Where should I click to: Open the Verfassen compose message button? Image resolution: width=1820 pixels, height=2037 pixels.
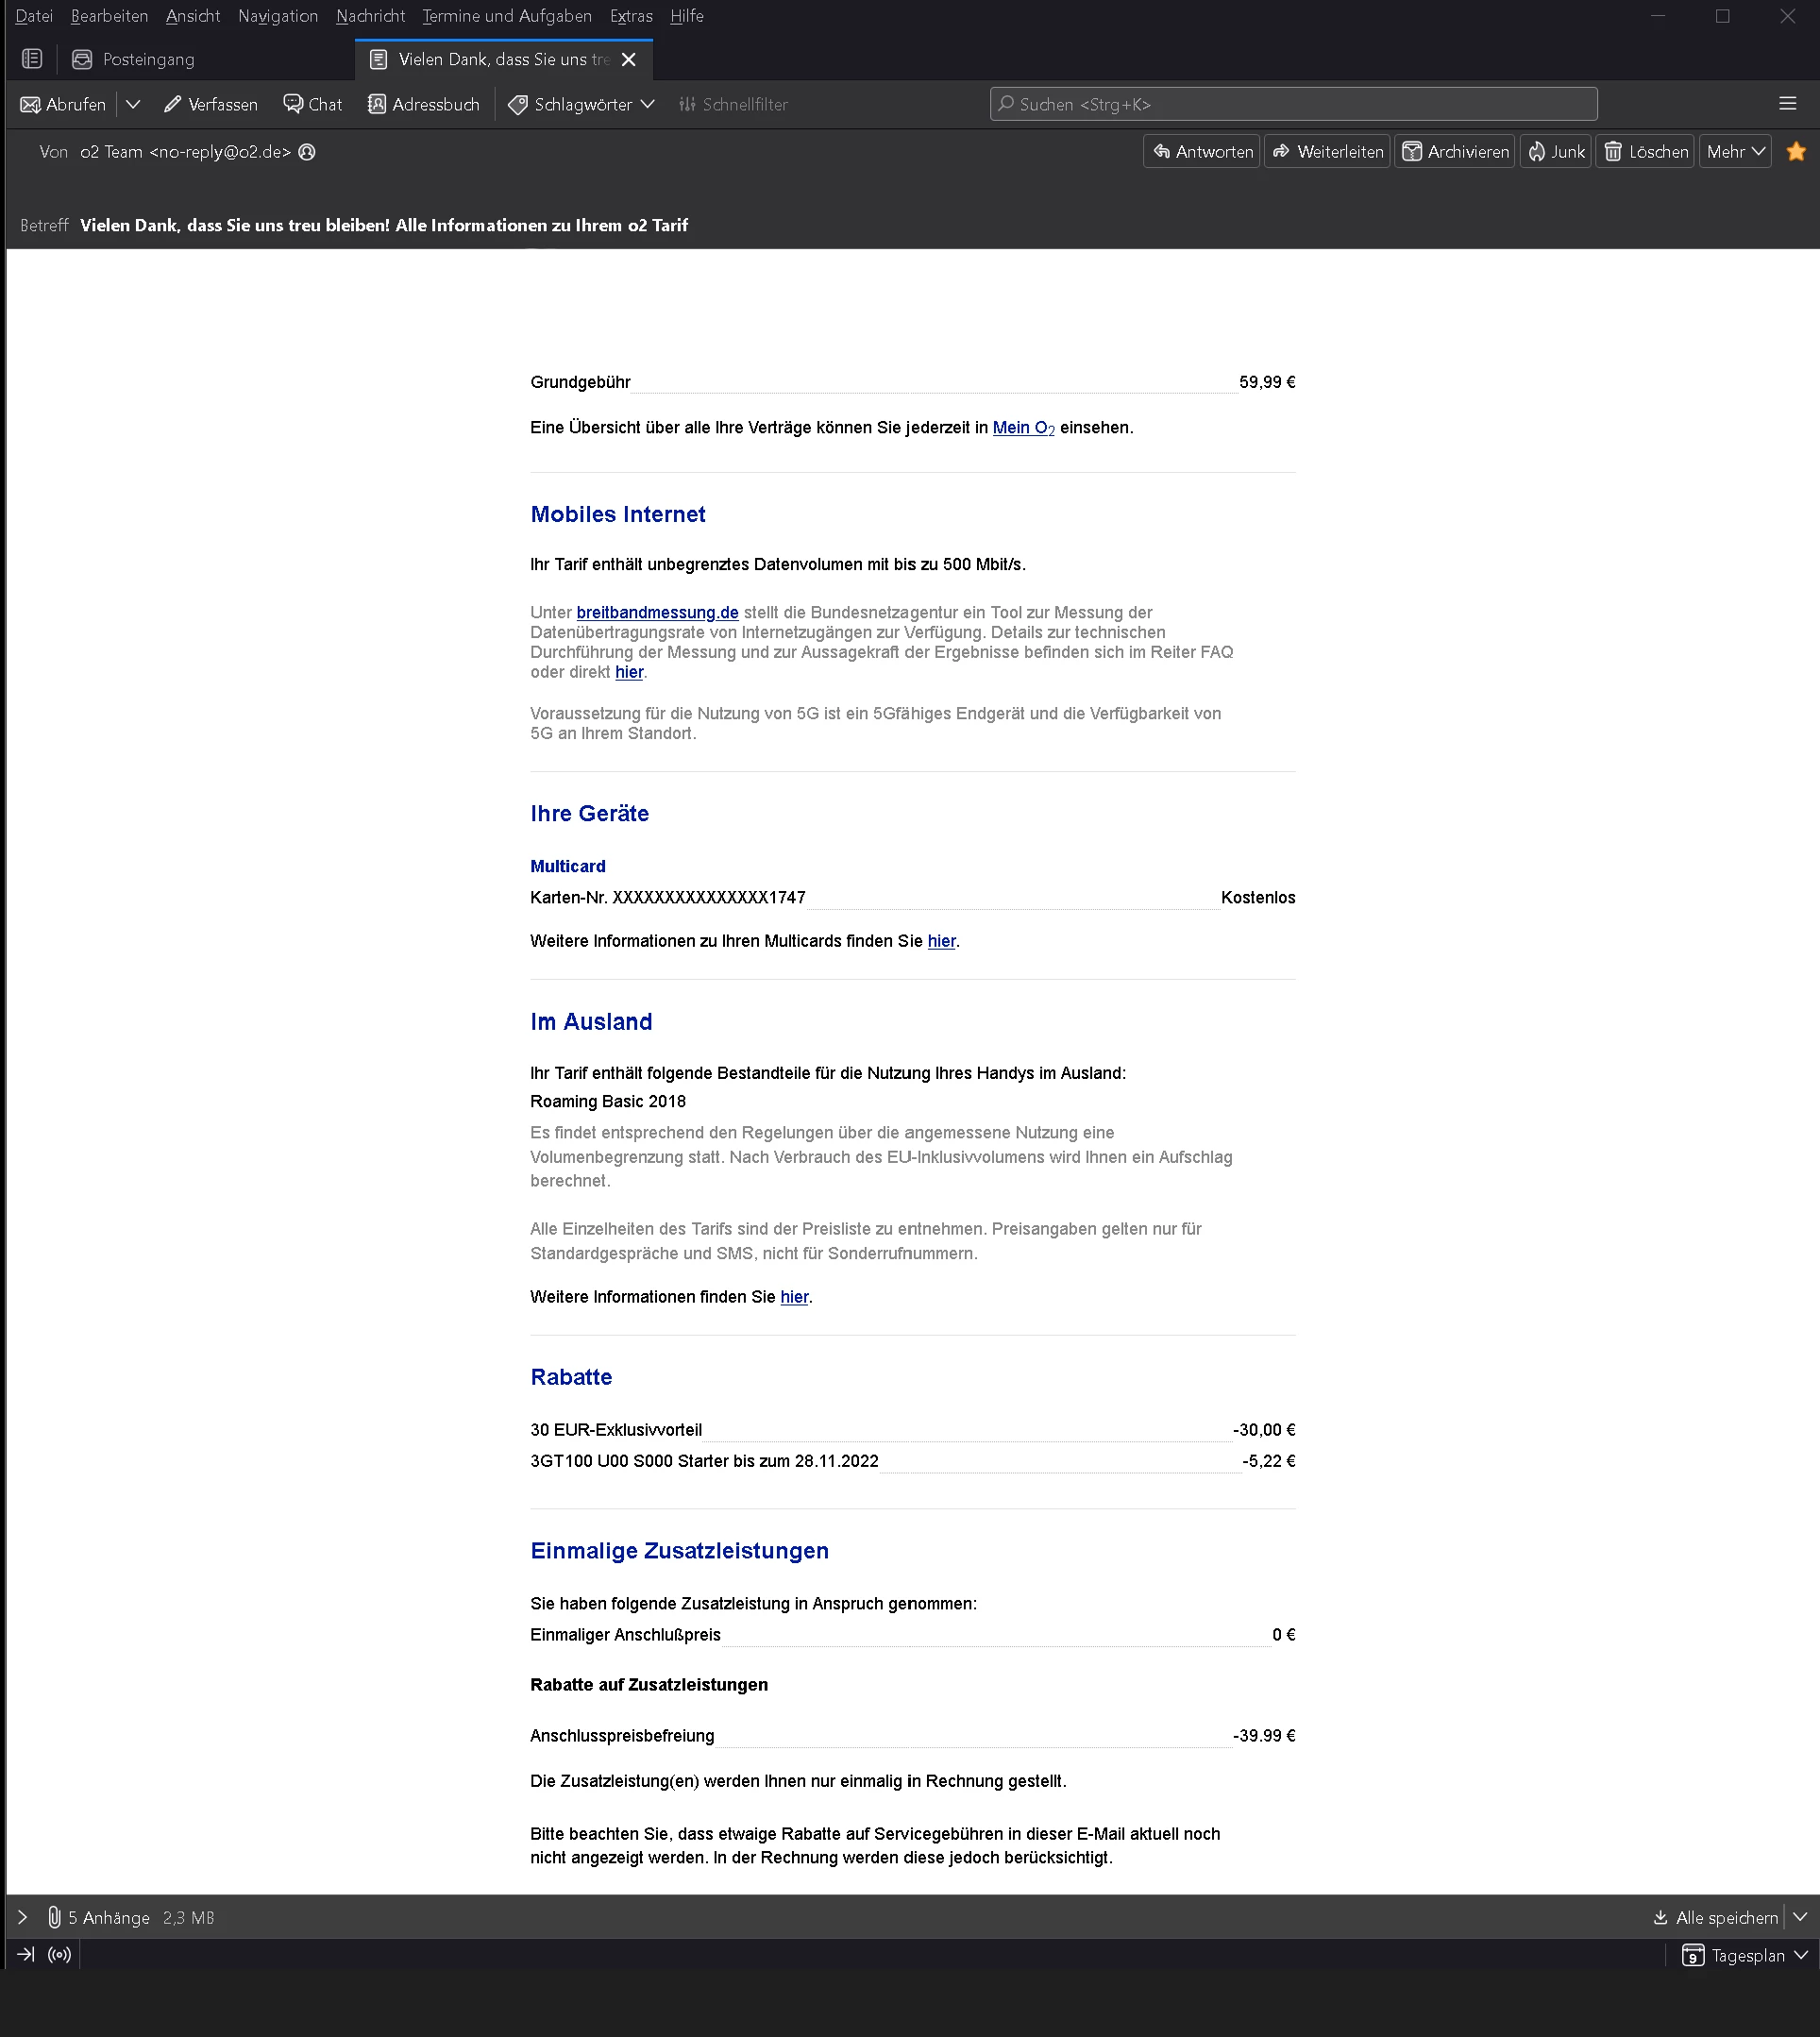click(211, 104)
